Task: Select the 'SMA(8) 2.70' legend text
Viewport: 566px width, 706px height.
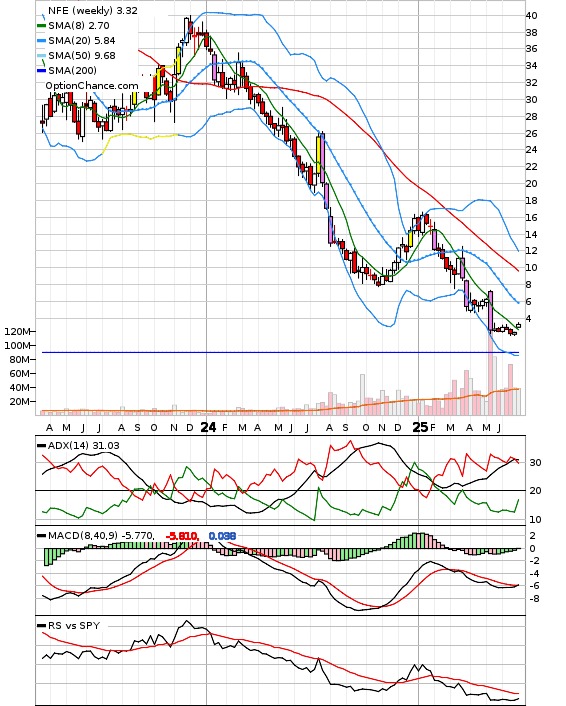Action: pos(79,26)
